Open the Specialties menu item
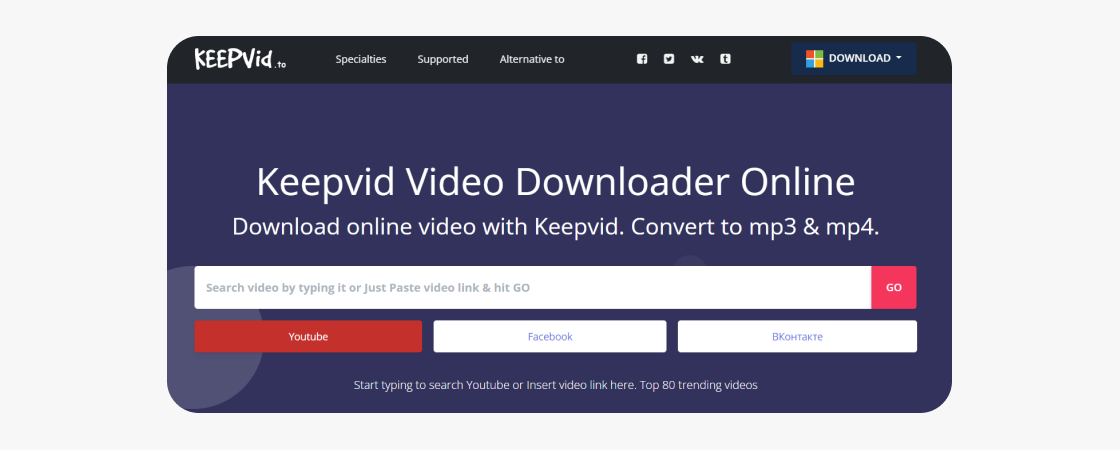This screenshot has width=1120, height=450. tap(361, 59)
